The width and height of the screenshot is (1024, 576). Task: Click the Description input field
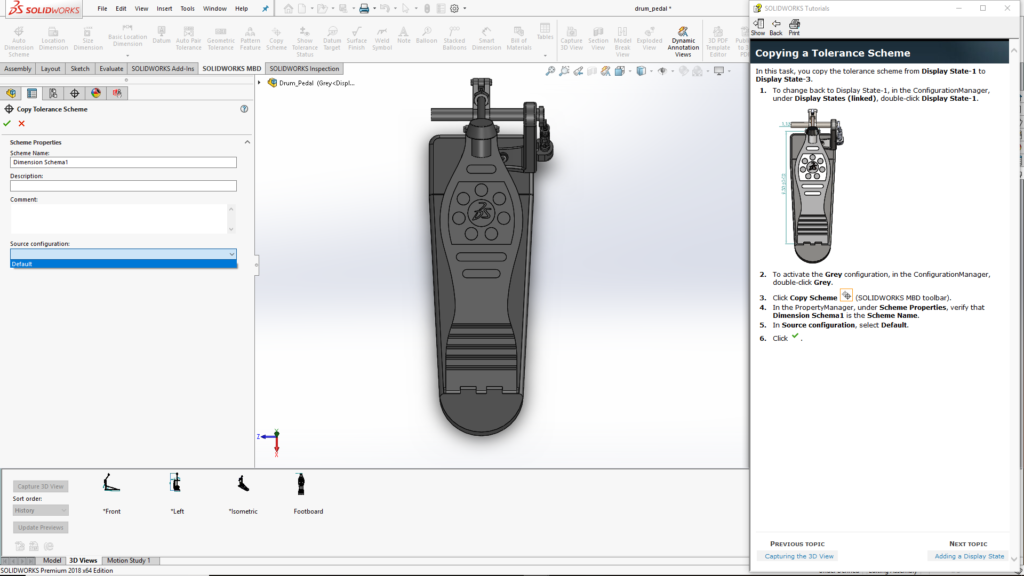click(123, 186)
